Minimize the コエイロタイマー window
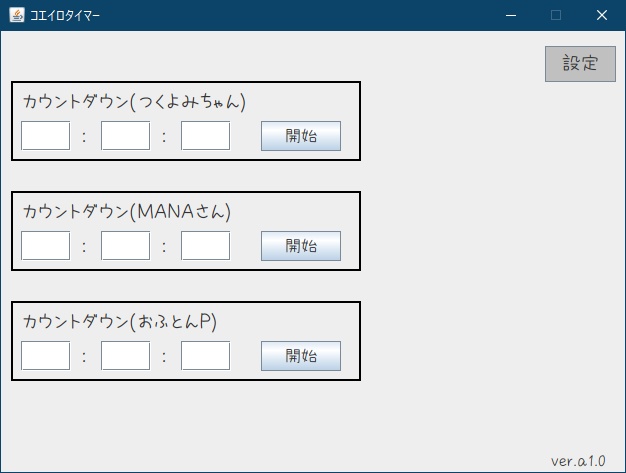The width and height of the screenshot is (626, 473). [511, 15]
